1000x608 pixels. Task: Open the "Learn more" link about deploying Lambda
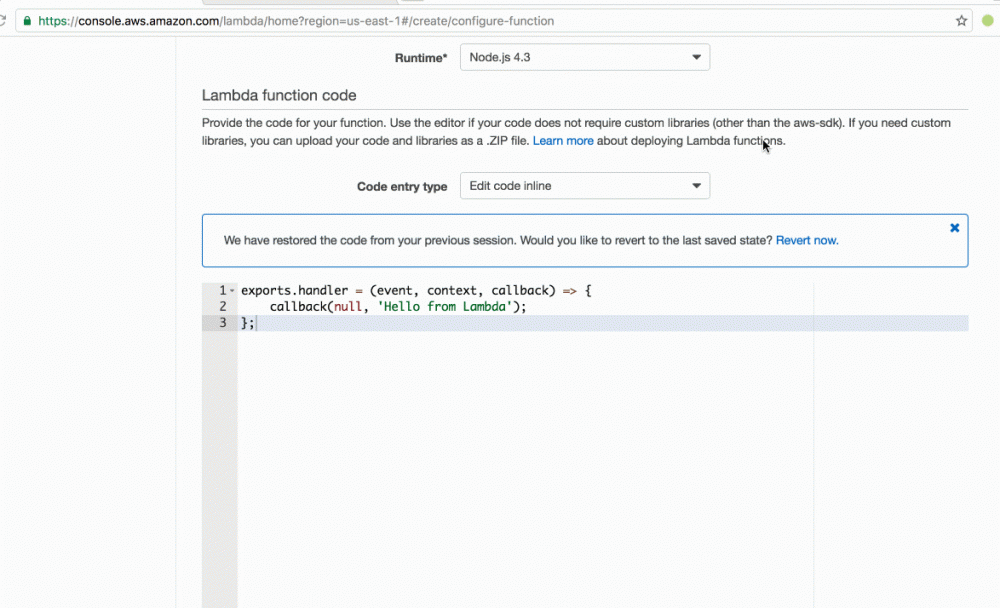[563, 141]
